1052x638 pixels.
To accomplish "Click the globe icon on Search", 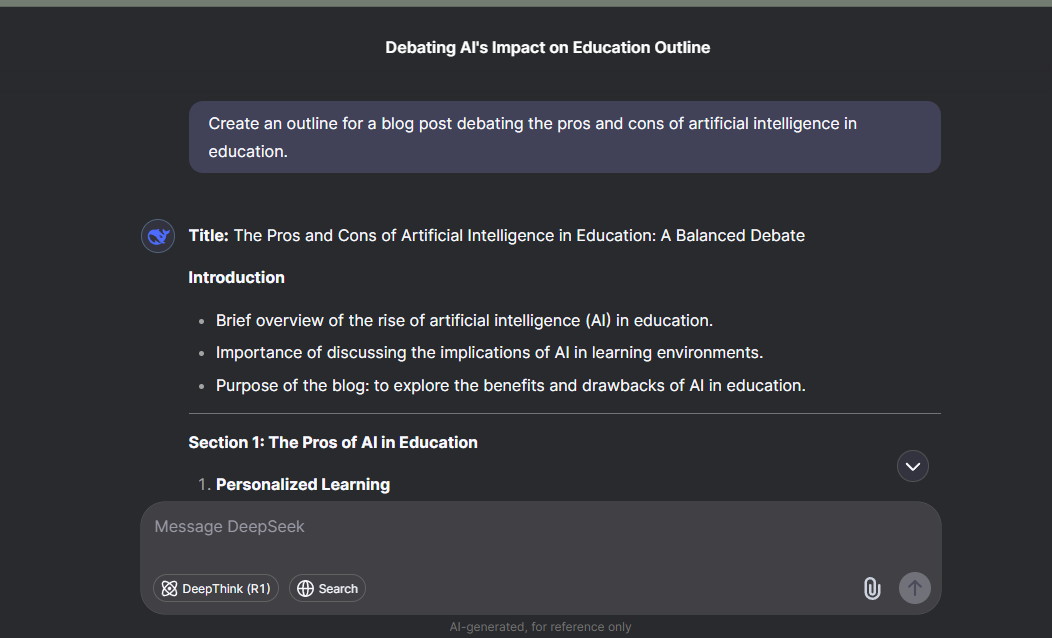I will [305, 589].
